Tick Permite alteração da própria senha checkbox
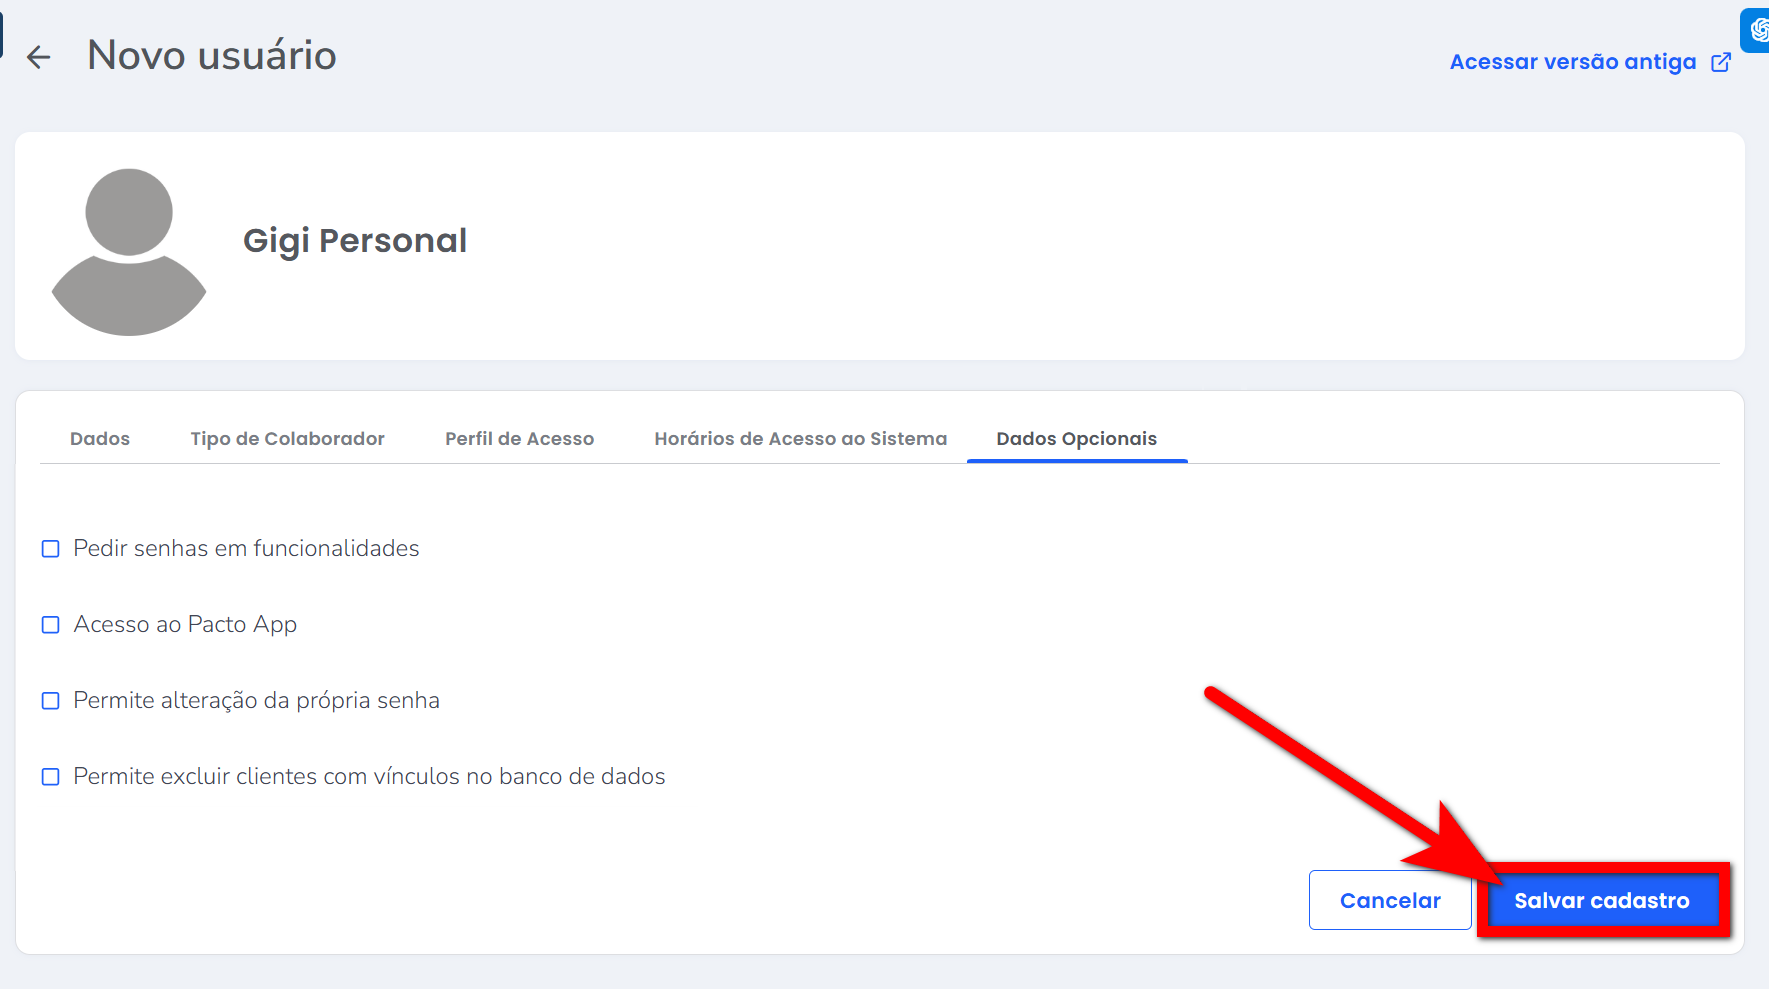This screenshot has height=989, width=1769. click(51, 701)
